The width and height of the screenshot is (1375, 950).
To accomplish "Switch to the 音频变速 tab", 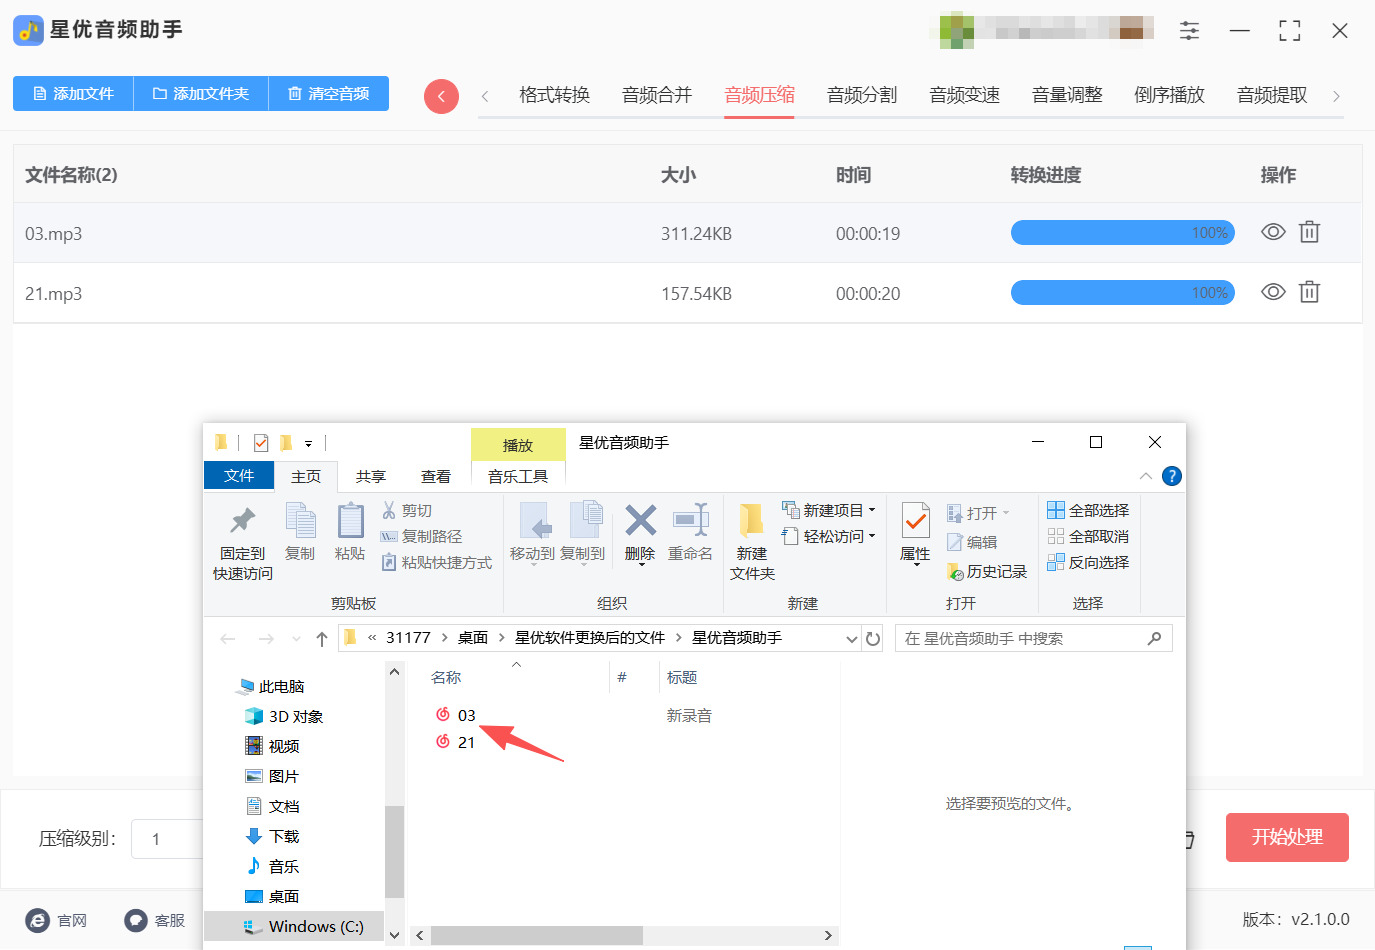I will [964, 95].
